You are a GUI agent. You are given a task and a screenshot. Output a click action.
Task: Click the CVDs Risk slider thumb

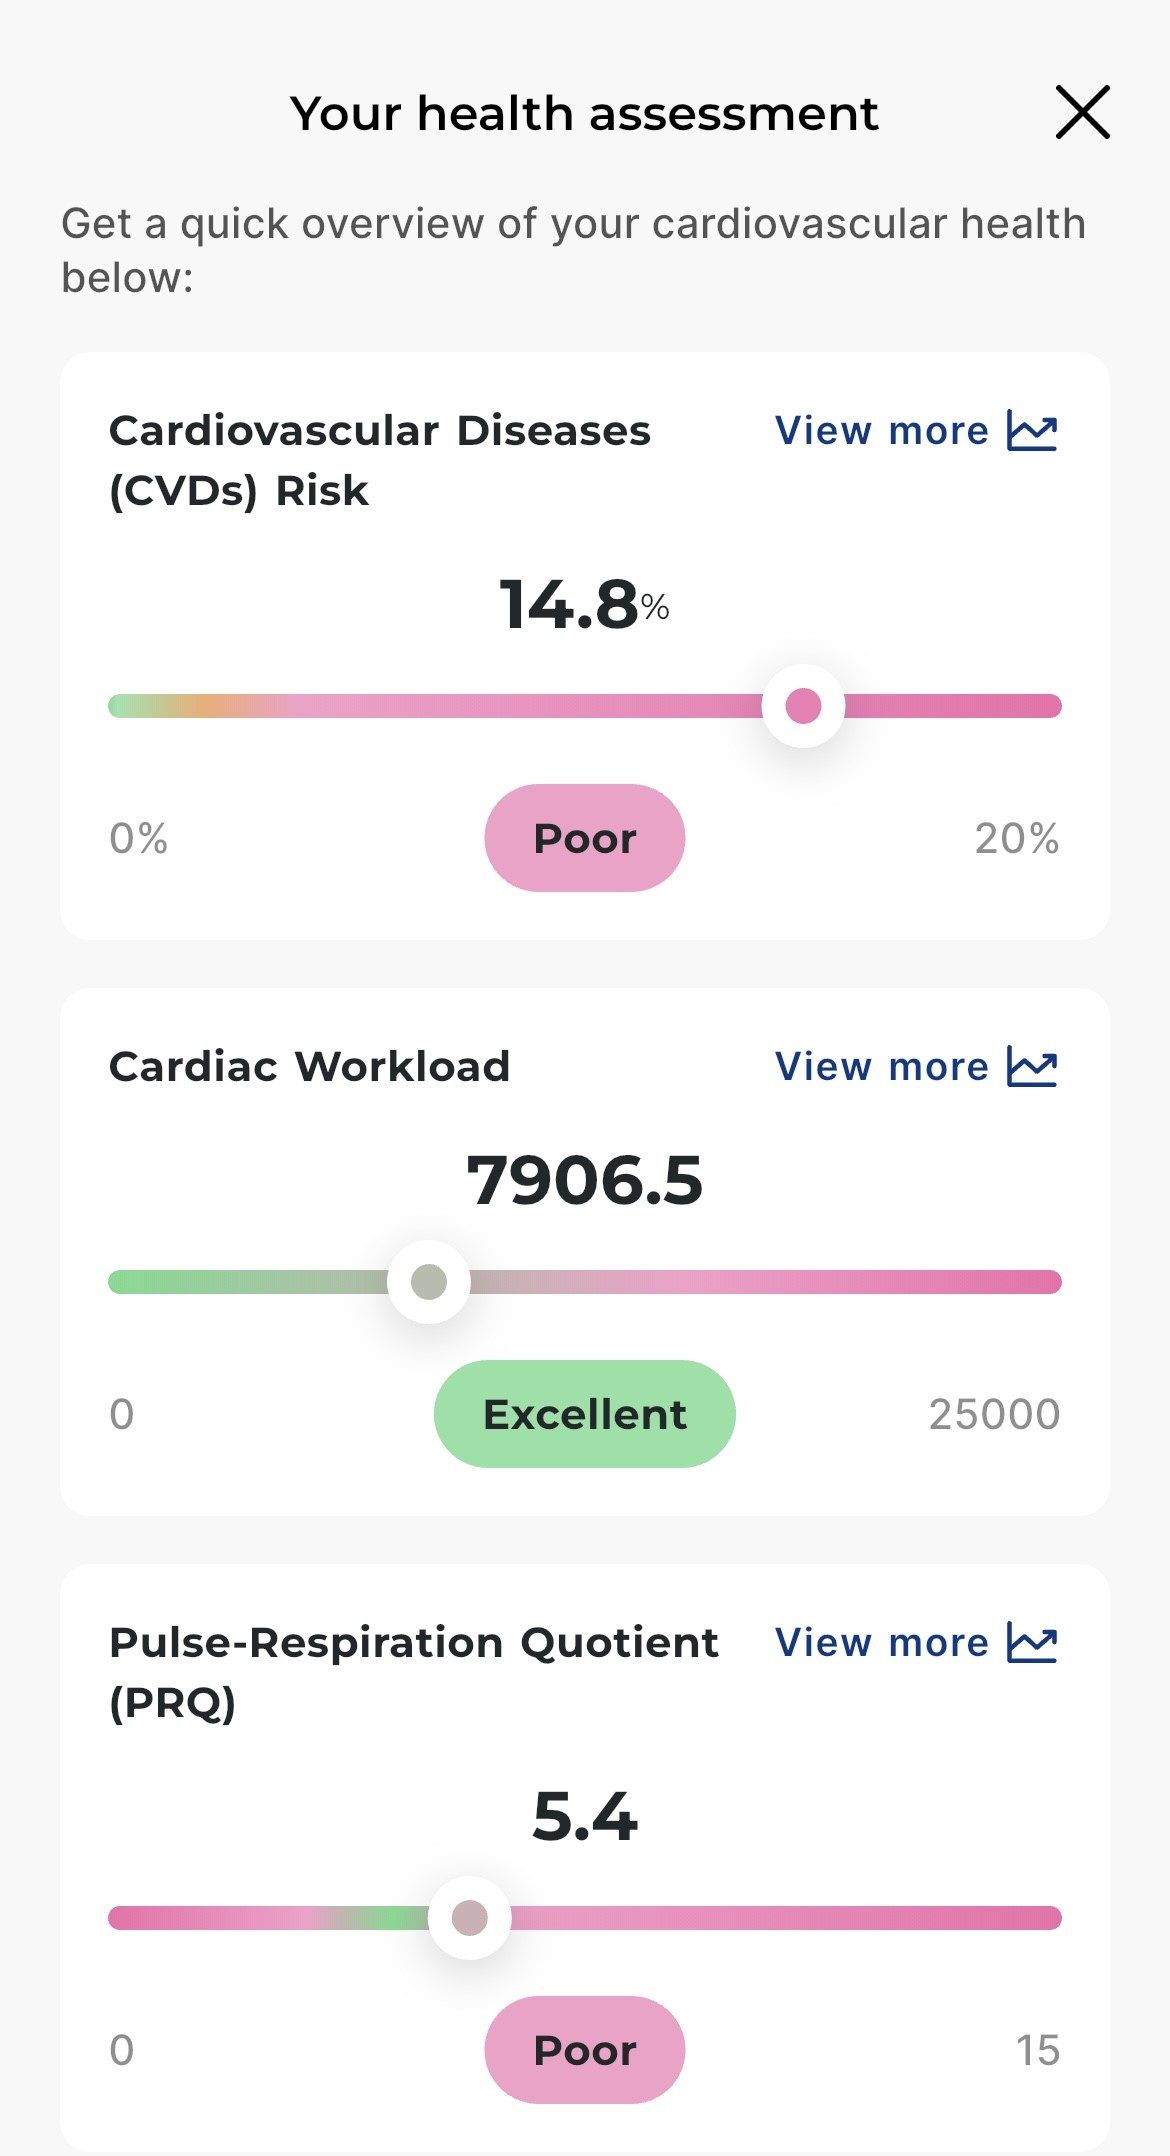tap(803, 706)
